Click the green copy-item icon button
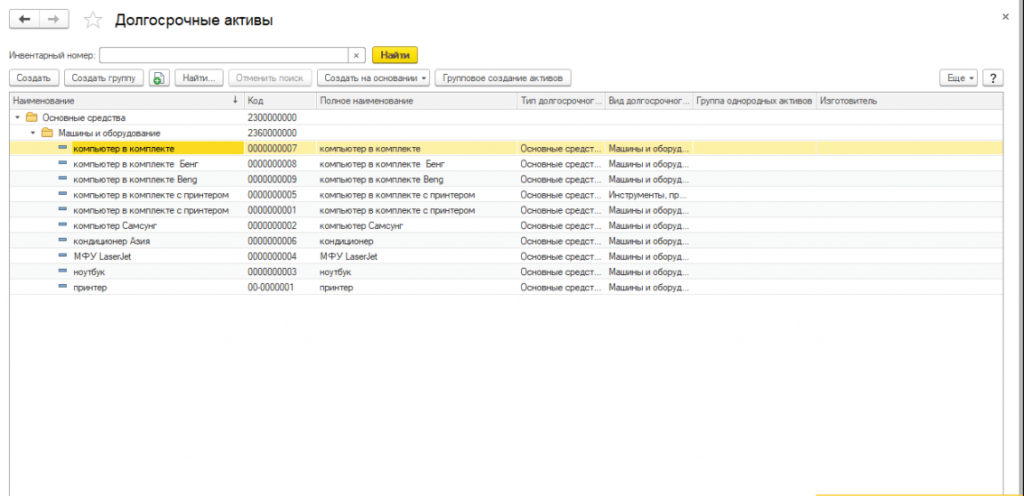 [x=159, y=77]
